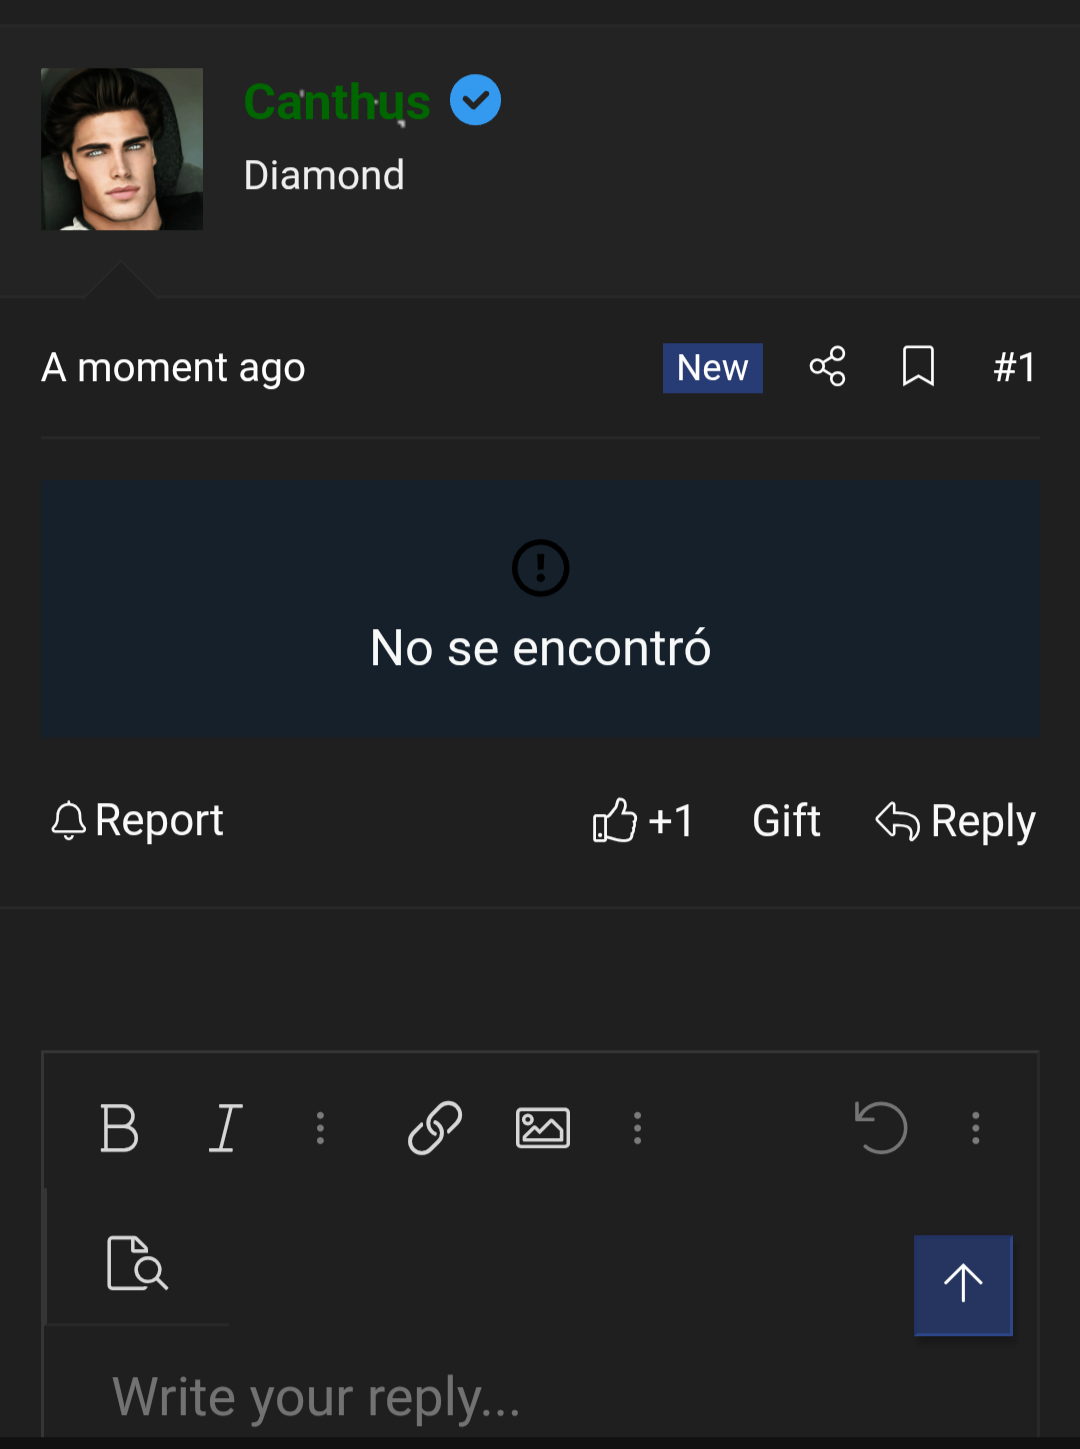Image resolution: width=1080 pixels, height=1449 pixels.
Task: Undo the last edit with the undo icon
Action: pos(880,1128)
